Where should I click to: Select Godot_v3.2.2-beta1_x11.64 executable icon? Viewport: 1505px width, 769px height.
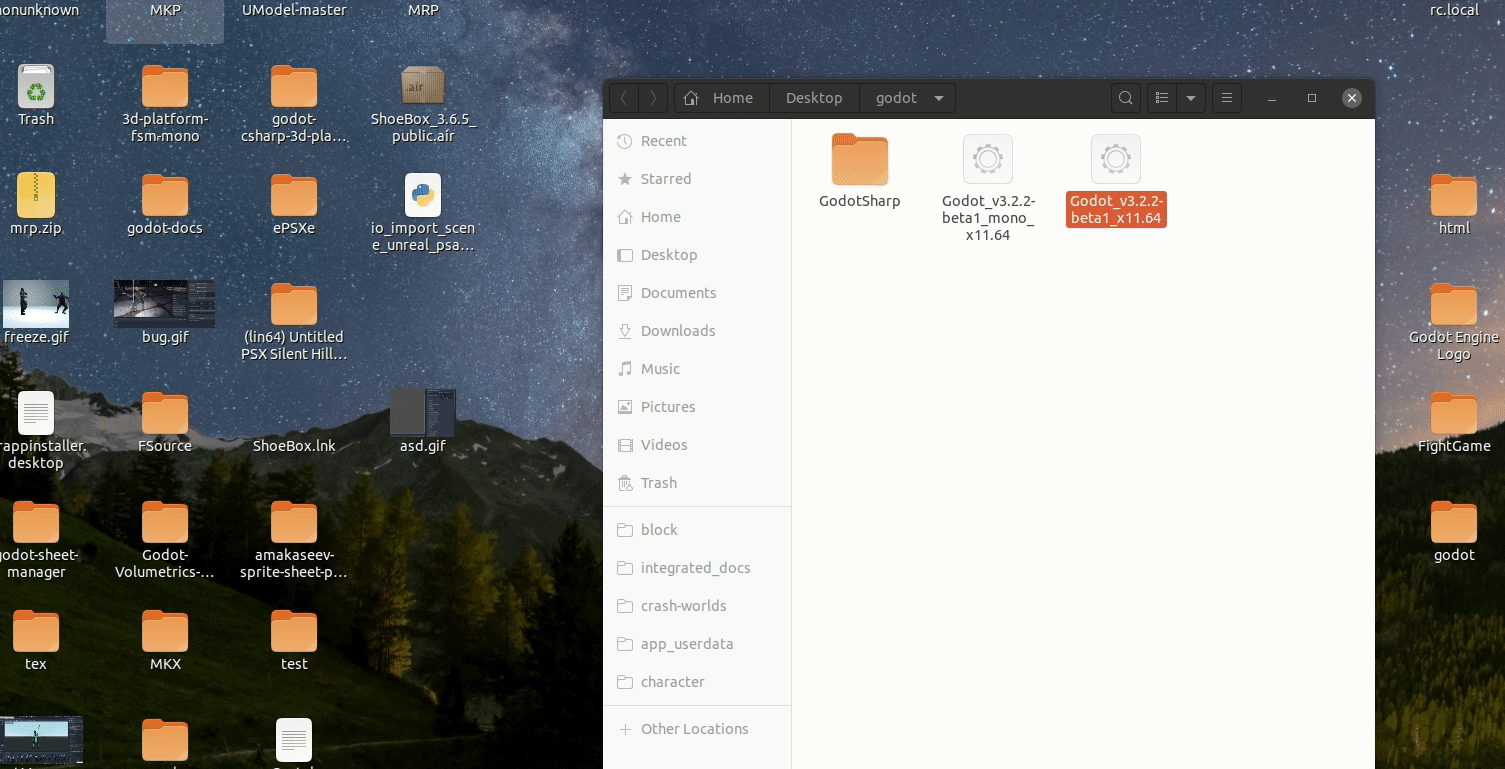pyautogui.click(x=1116, y=160)
